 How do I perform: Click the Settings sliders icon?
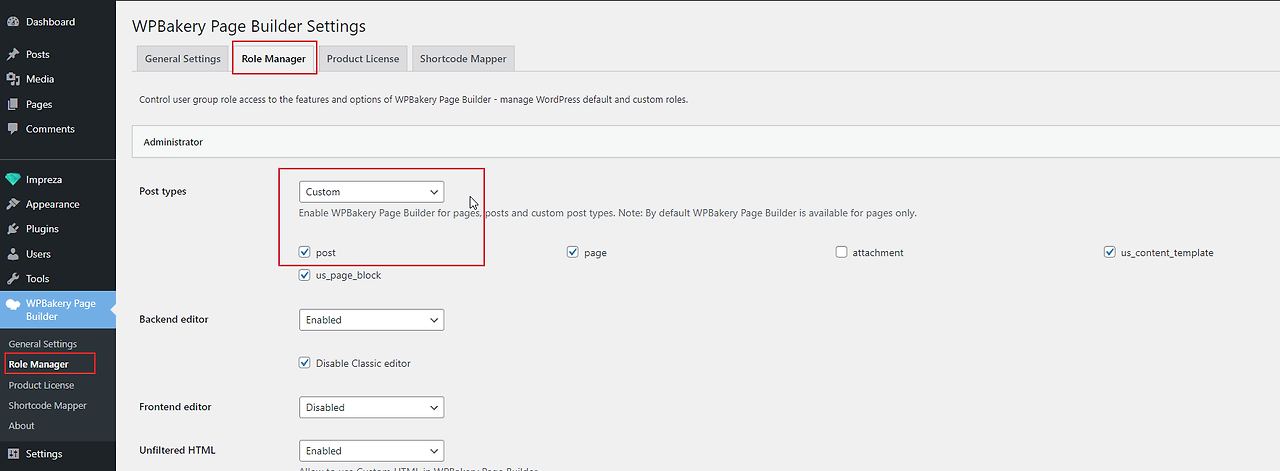pyautogui.click(x=13, y=454)
